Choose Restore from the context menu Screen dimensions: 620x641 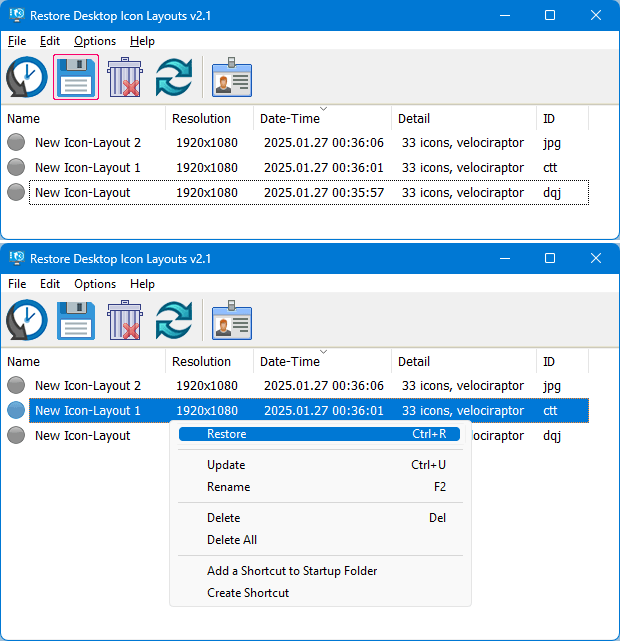pyautogui.click(x=226, y=434)
